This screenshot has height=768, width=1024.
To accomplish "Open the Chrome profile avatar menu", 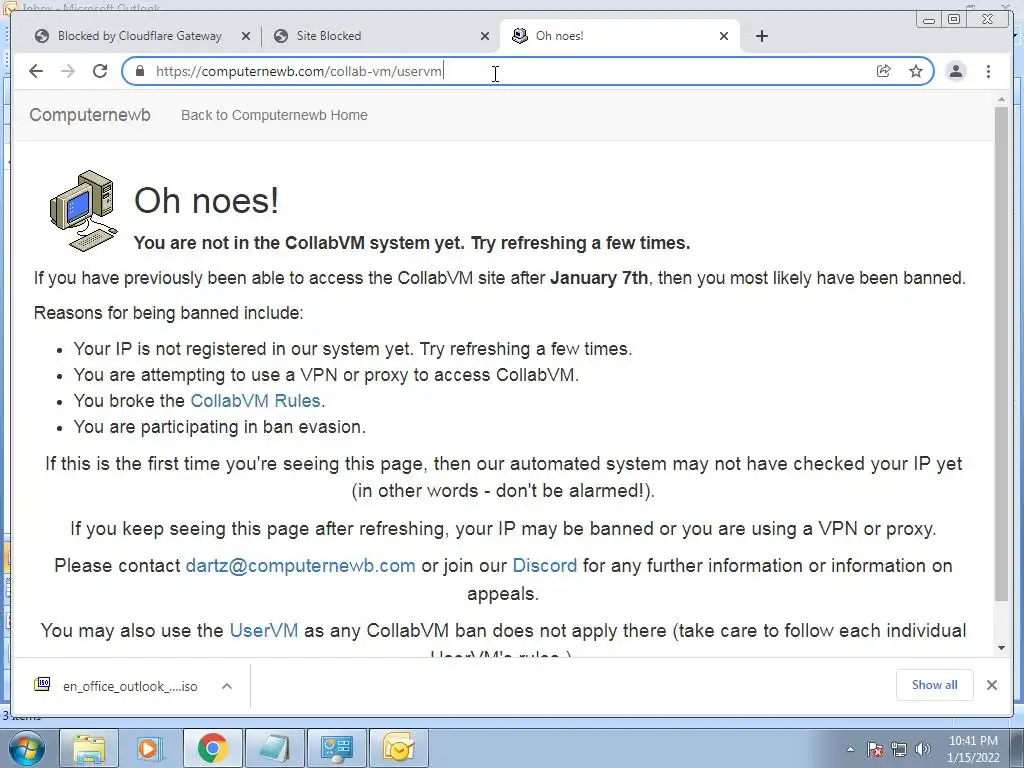I will (955, 71).
